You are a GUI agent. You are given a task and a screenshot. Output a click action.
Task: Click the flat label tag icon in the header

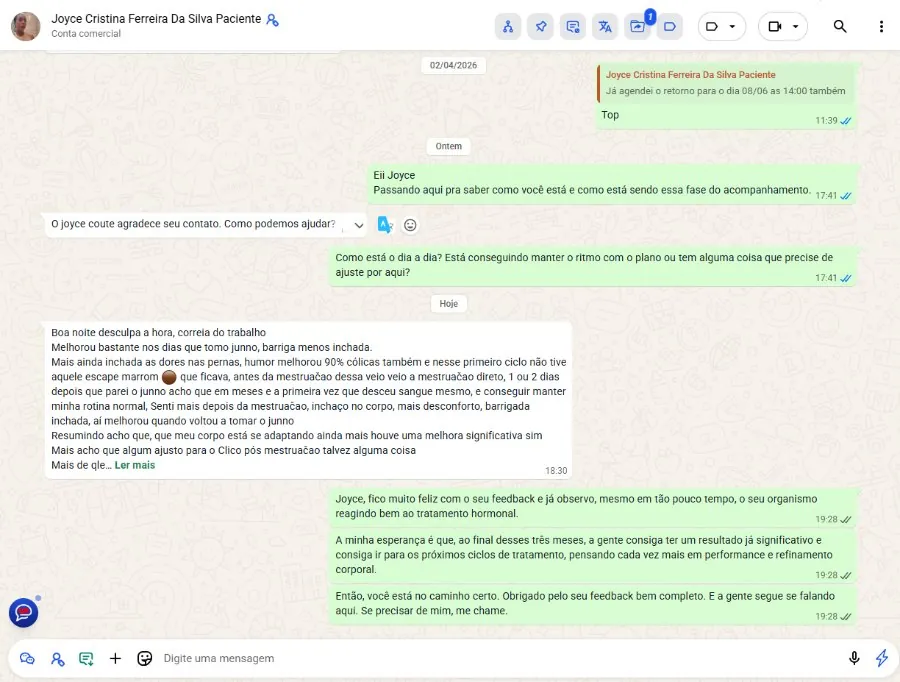(669, 26)
